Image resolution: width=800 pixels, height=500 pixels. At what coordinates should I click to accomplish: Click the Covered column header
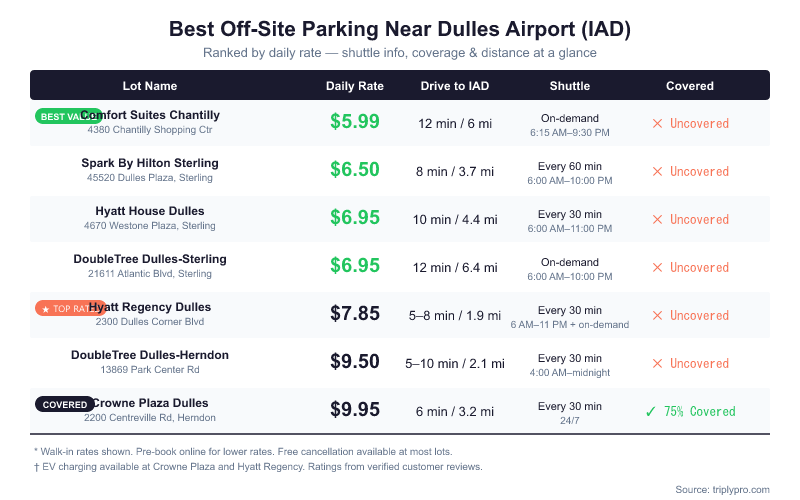click(690, 86)
